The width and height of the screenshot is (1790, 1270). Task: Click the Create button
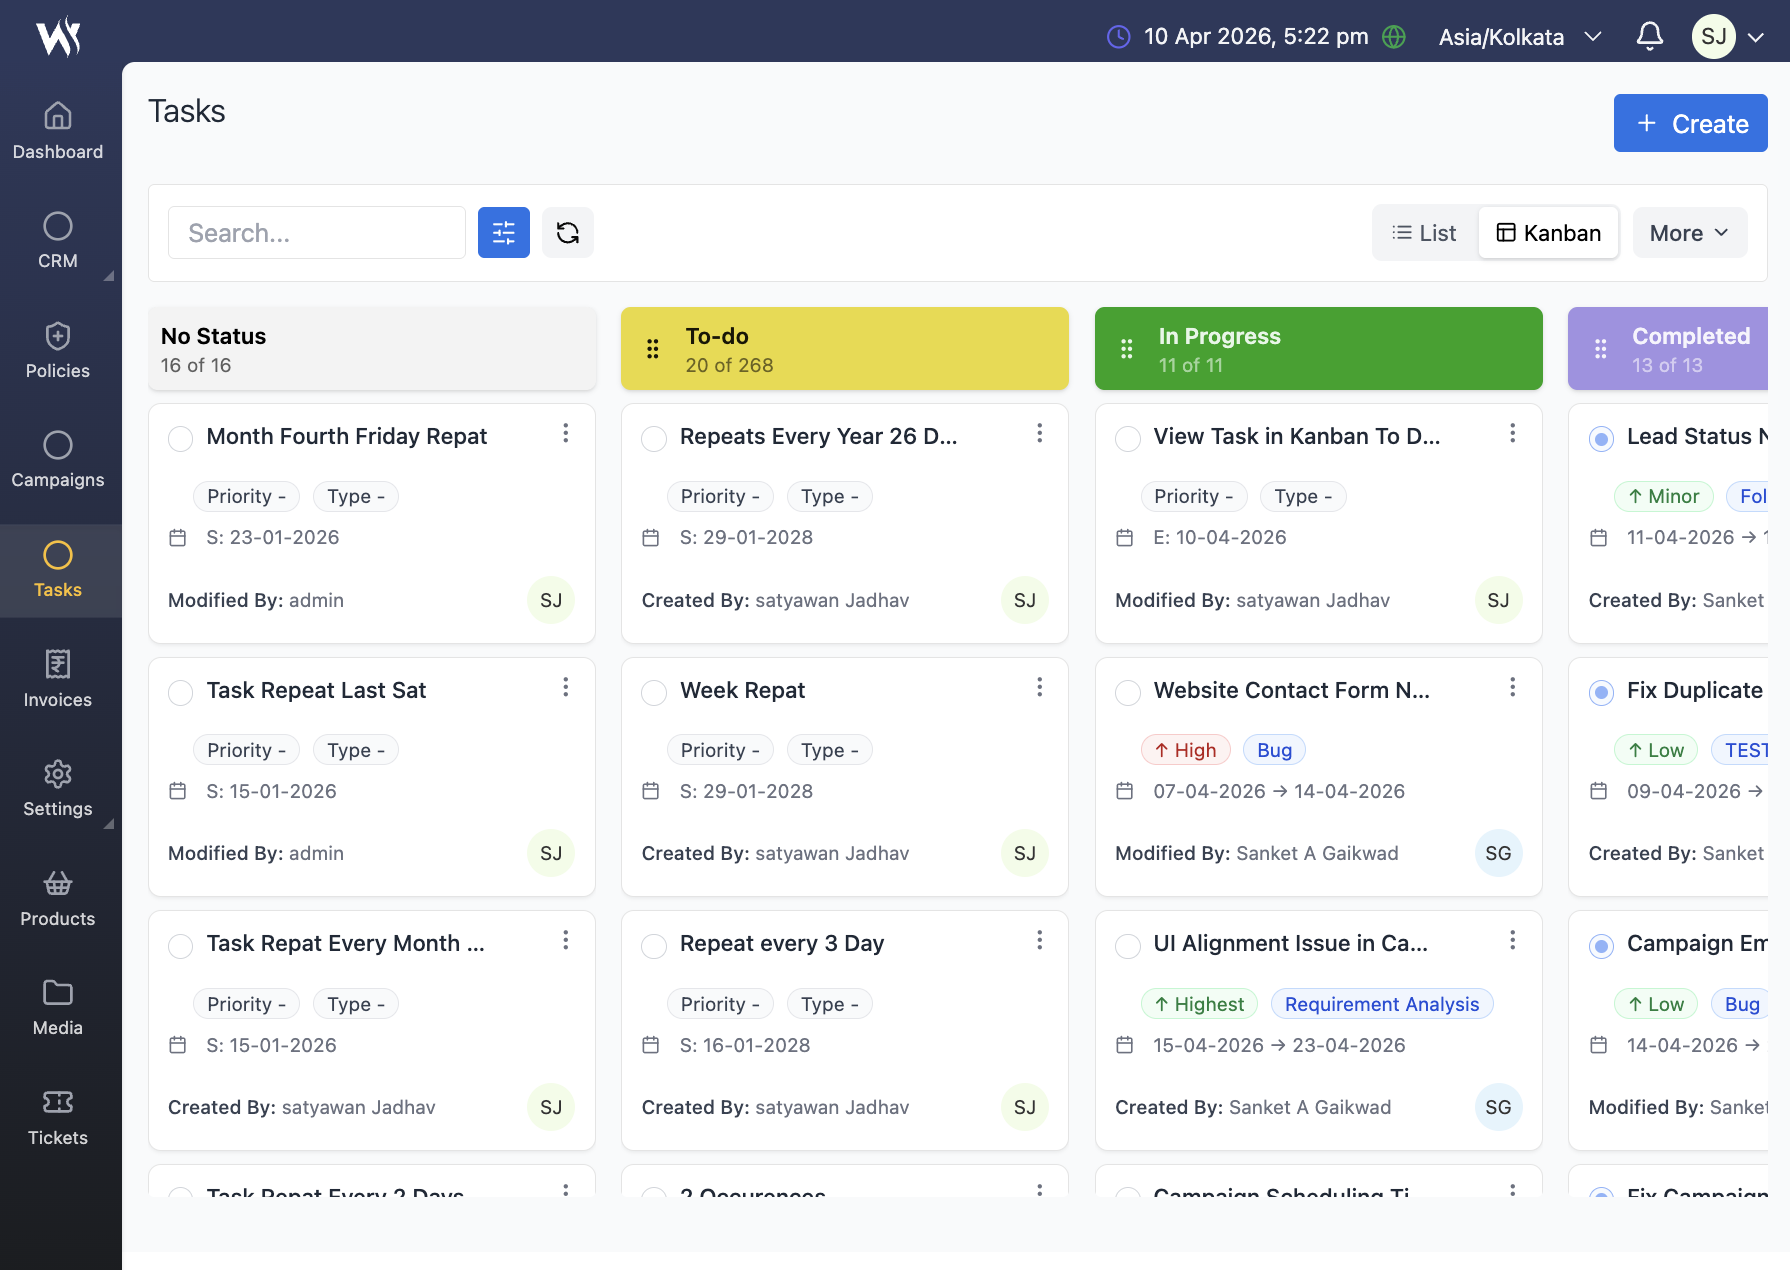pyautogui.click(x=1690, y=123)
